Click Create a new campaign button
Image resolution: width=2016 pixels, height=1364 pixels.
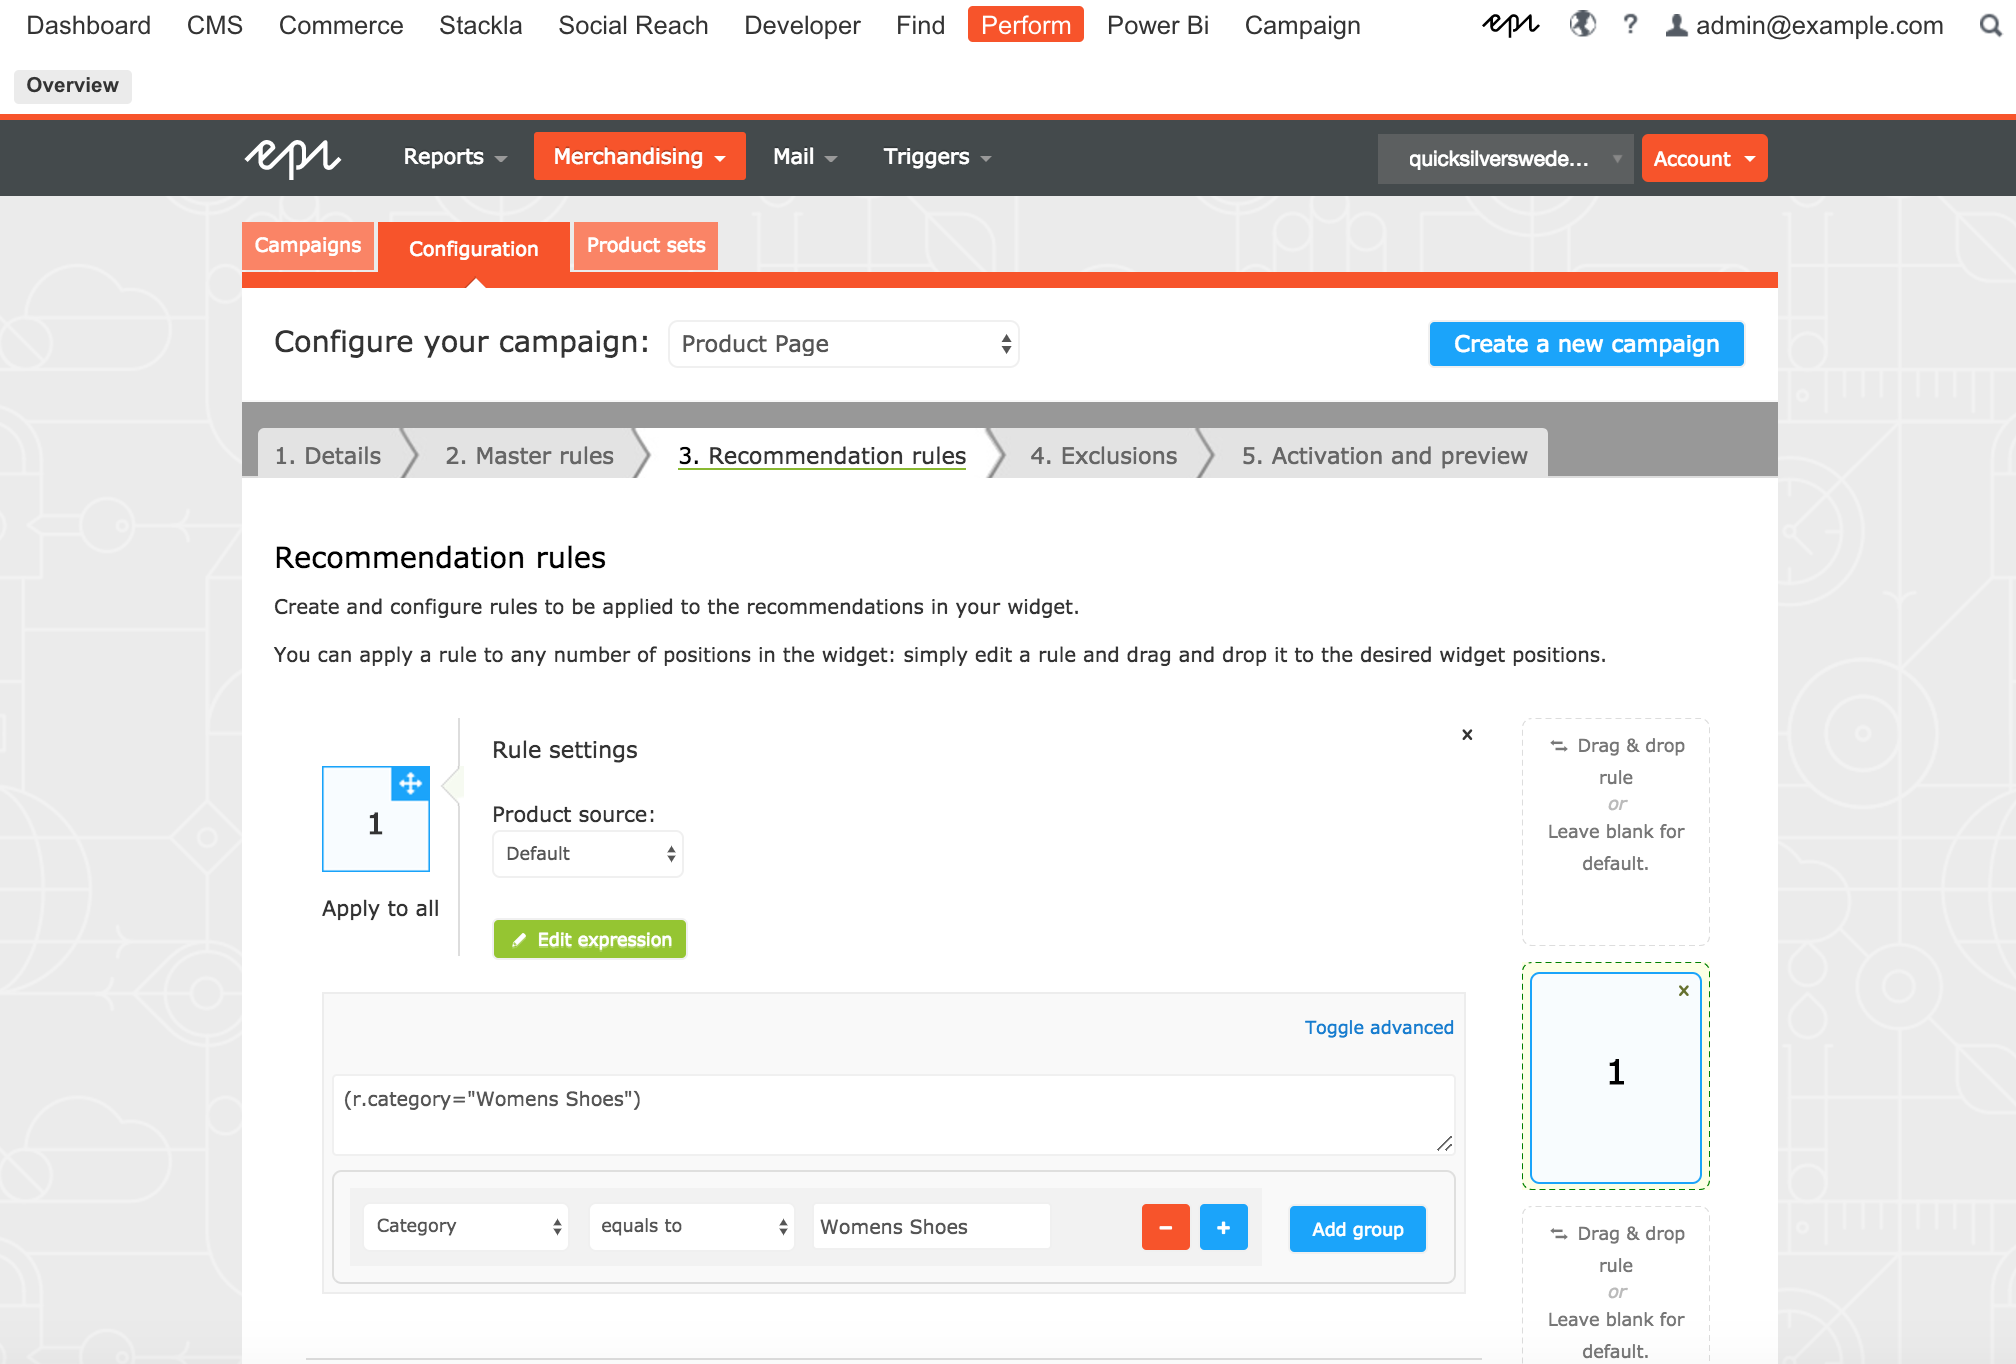tap(1586, 344)
